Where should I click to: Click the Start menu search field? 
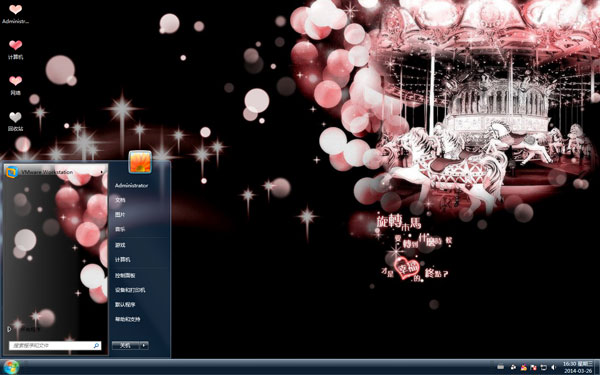click(x=55, y=345)
